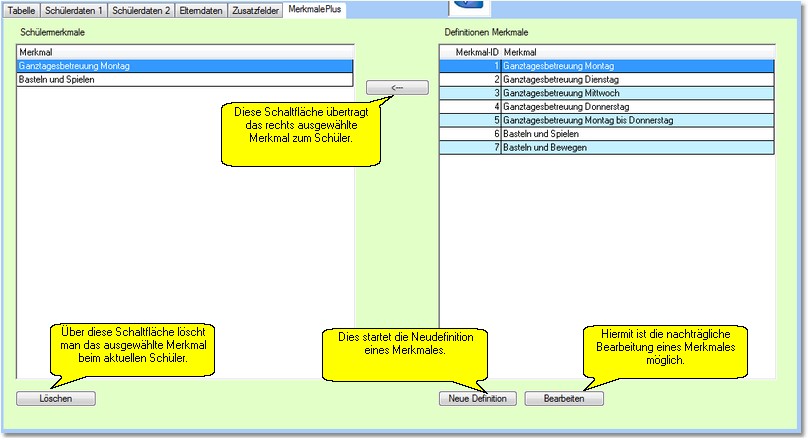Go to the Elterndaten tab
808x440 pixels.
[x=200, y=9]
